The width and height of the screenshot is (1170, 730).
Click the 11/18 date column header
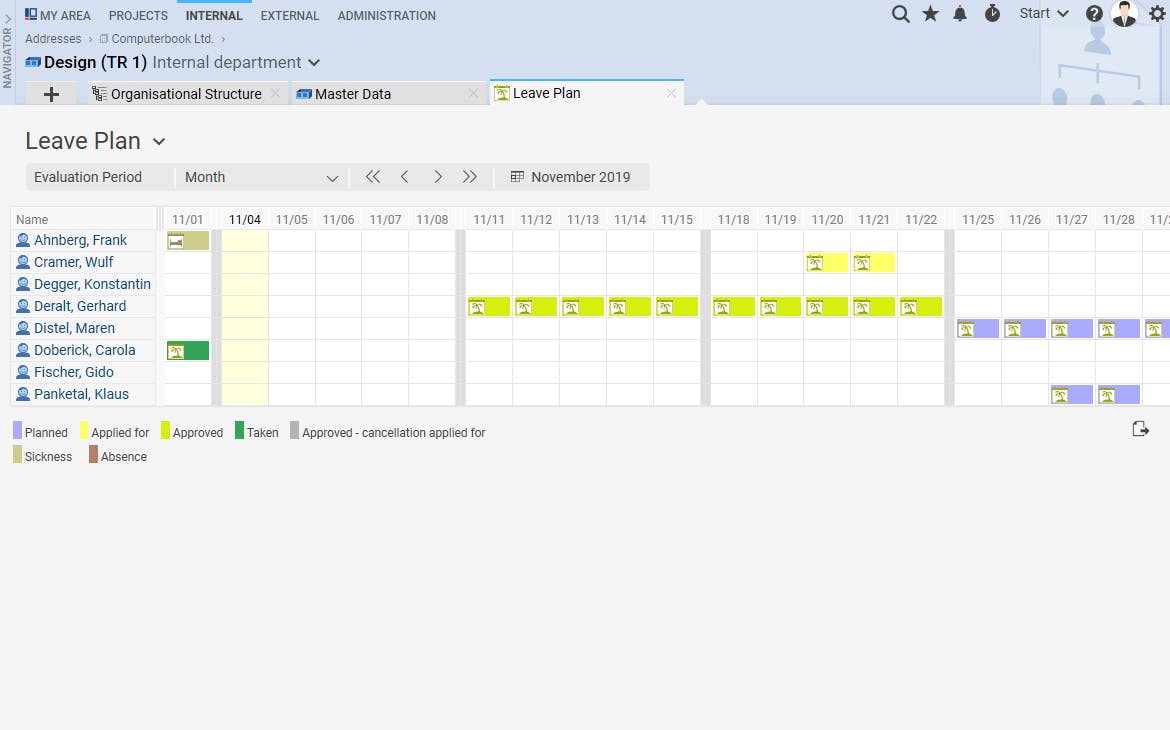click(733, 219)
